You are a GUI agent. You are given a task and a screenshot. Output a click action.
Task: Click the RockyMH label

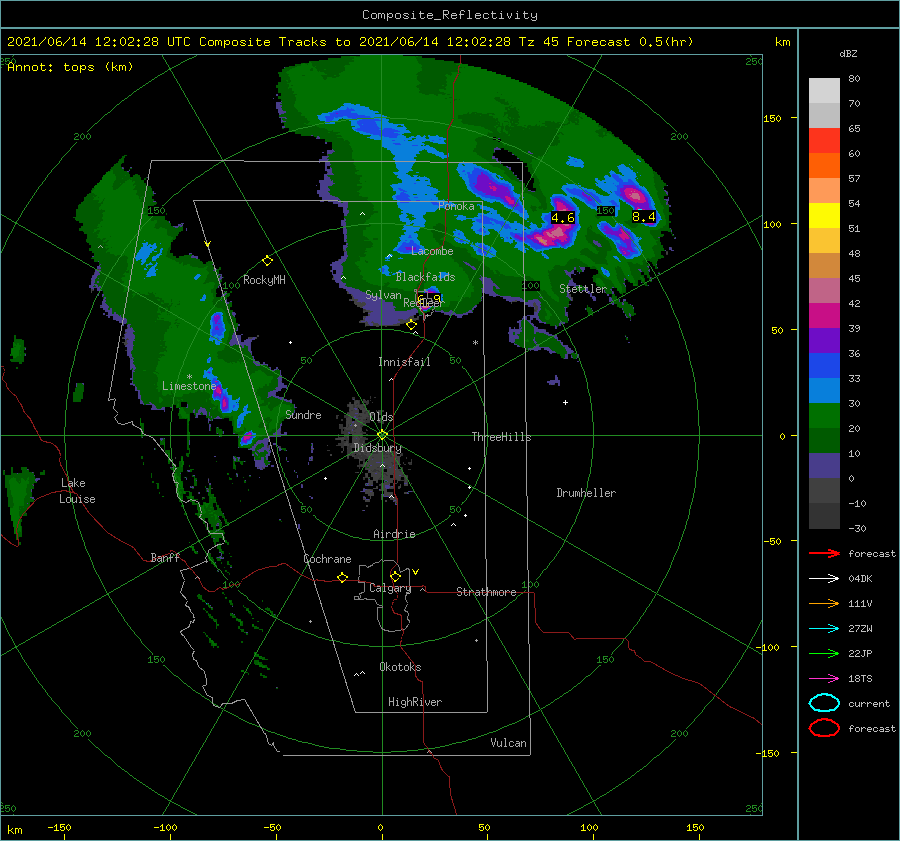coord(264,280)
